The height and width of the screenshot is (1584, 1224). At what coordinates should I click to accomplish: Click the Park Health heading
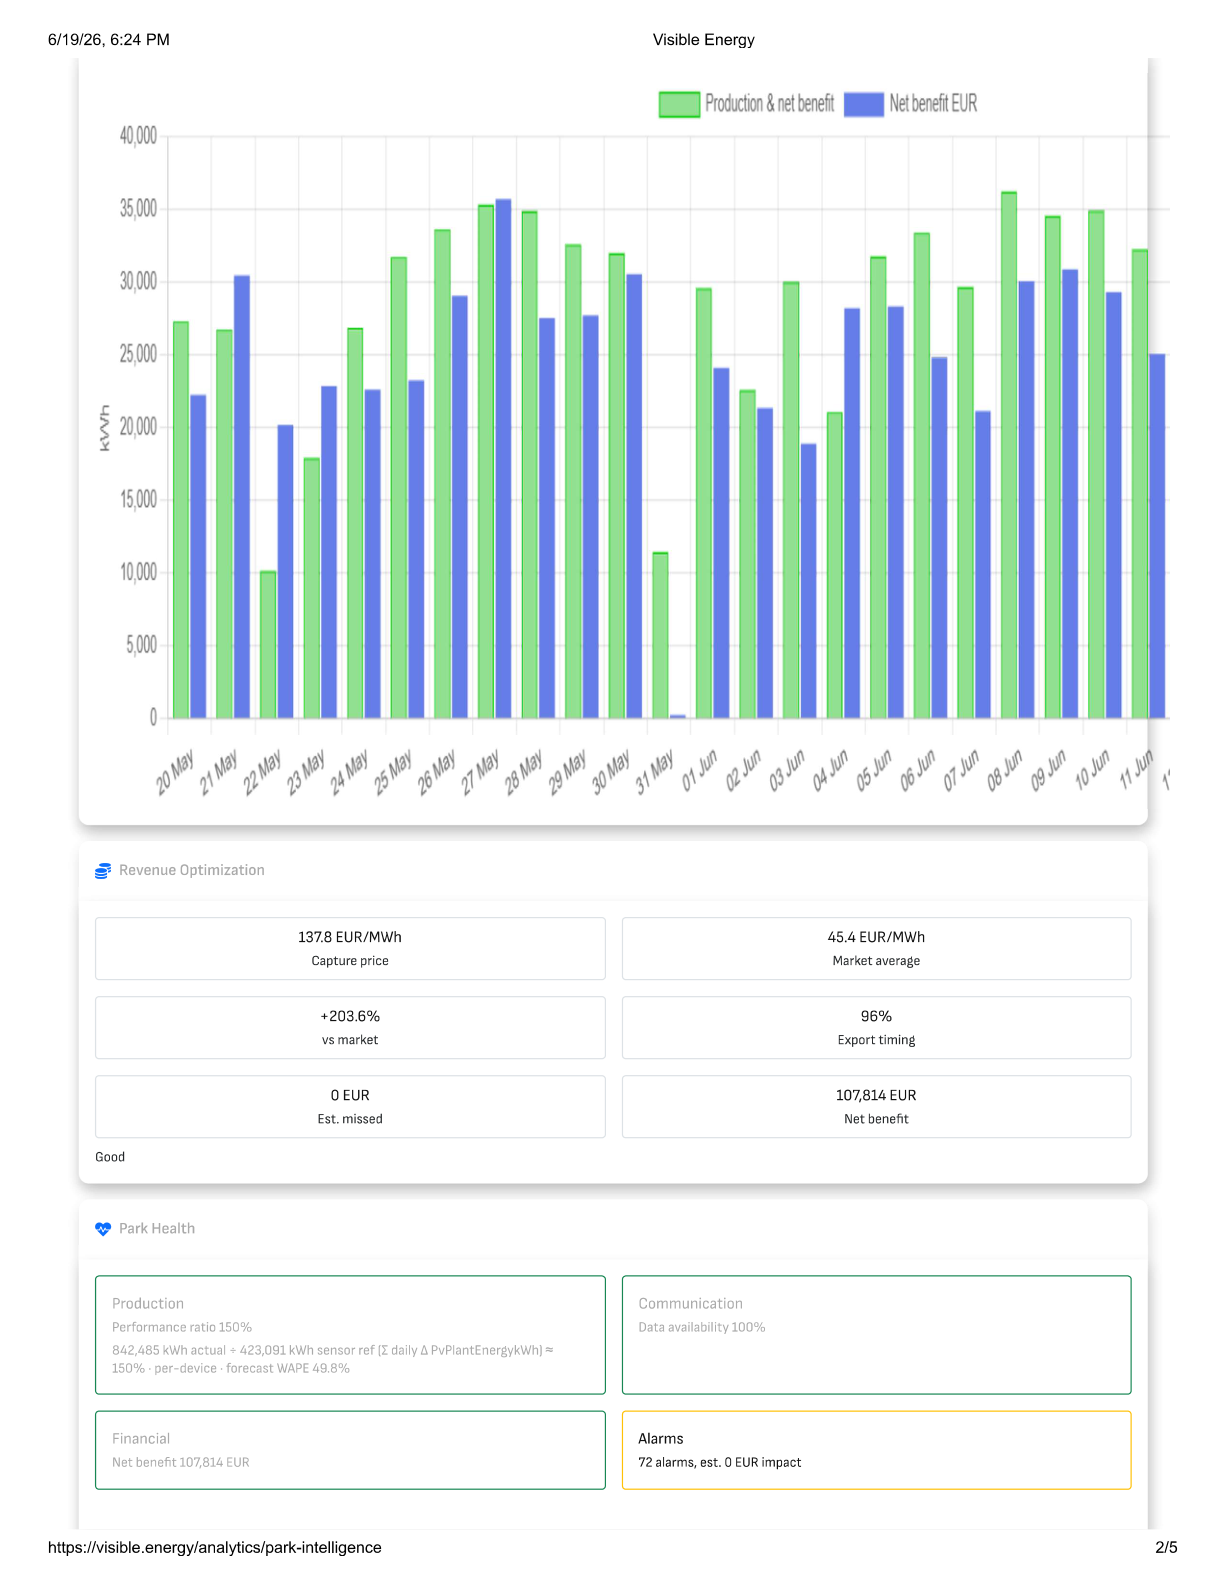click(157, 1229)
